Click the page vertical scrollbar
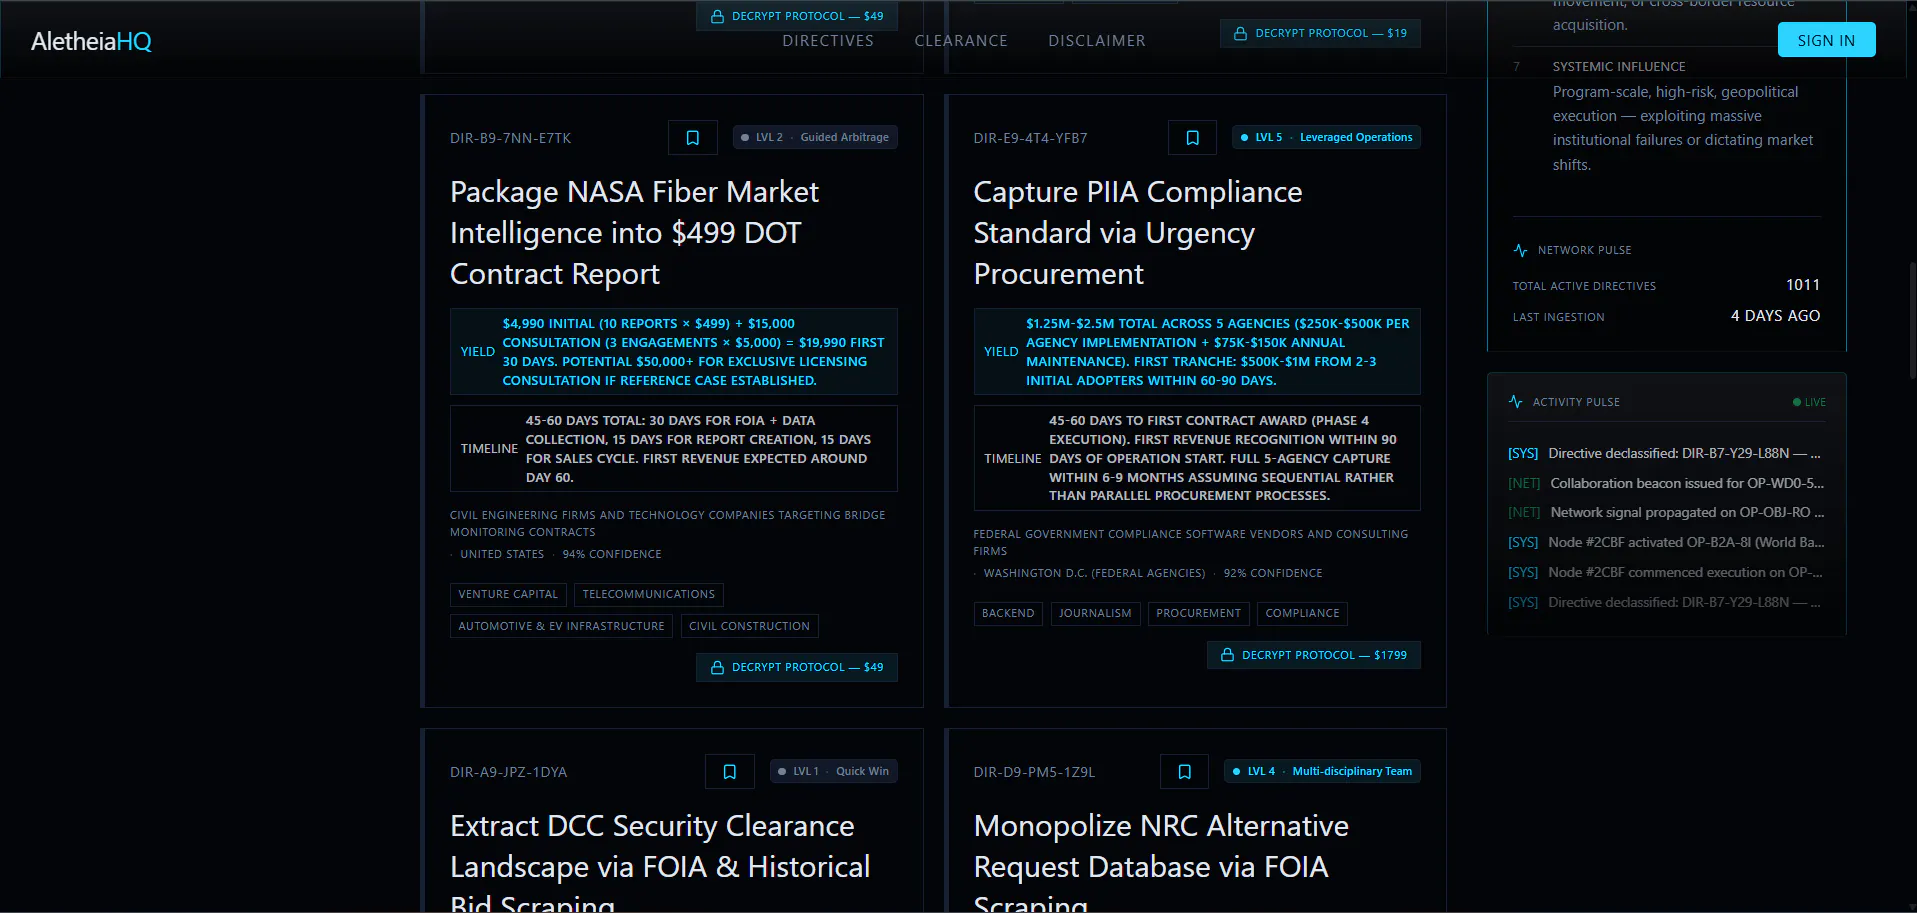 (x=1912, y=320)
